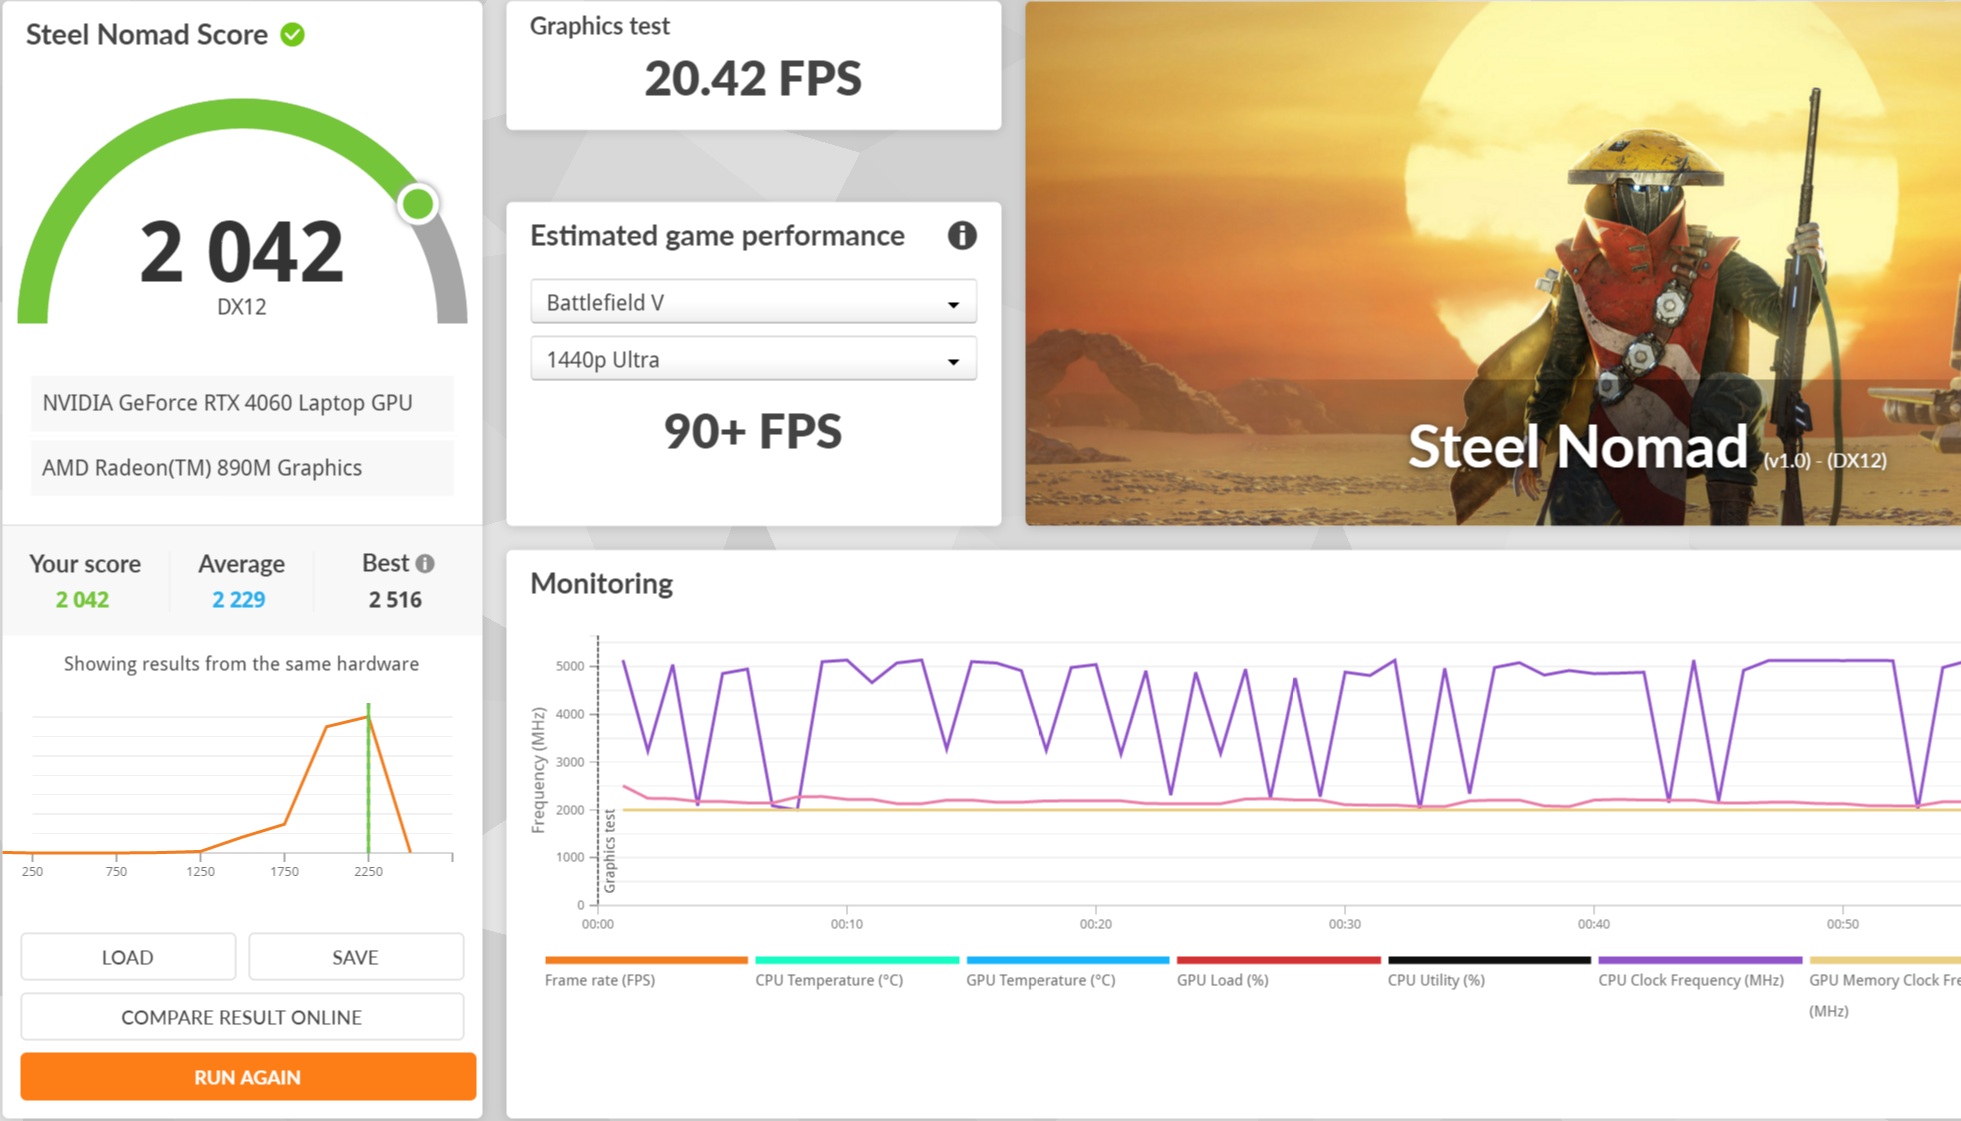
Task: Click the Graphics test marker on monitoring chart
Action: tap(609, 851)
